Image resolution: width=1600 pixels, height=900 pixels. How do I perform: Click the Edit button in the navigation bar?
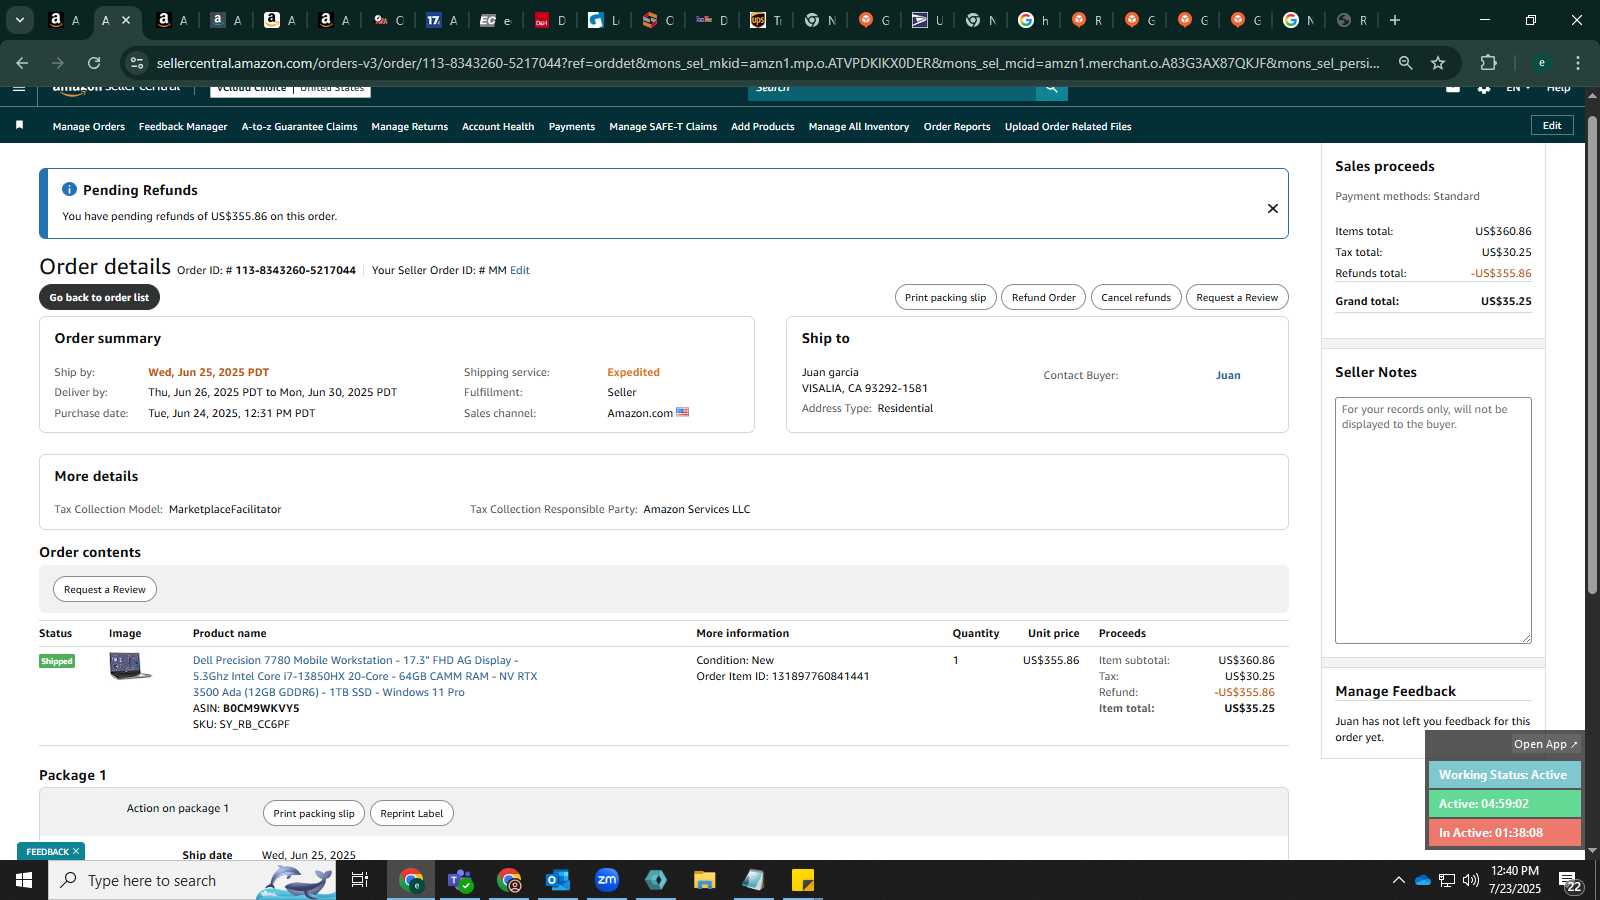(x=1552, y=125)
